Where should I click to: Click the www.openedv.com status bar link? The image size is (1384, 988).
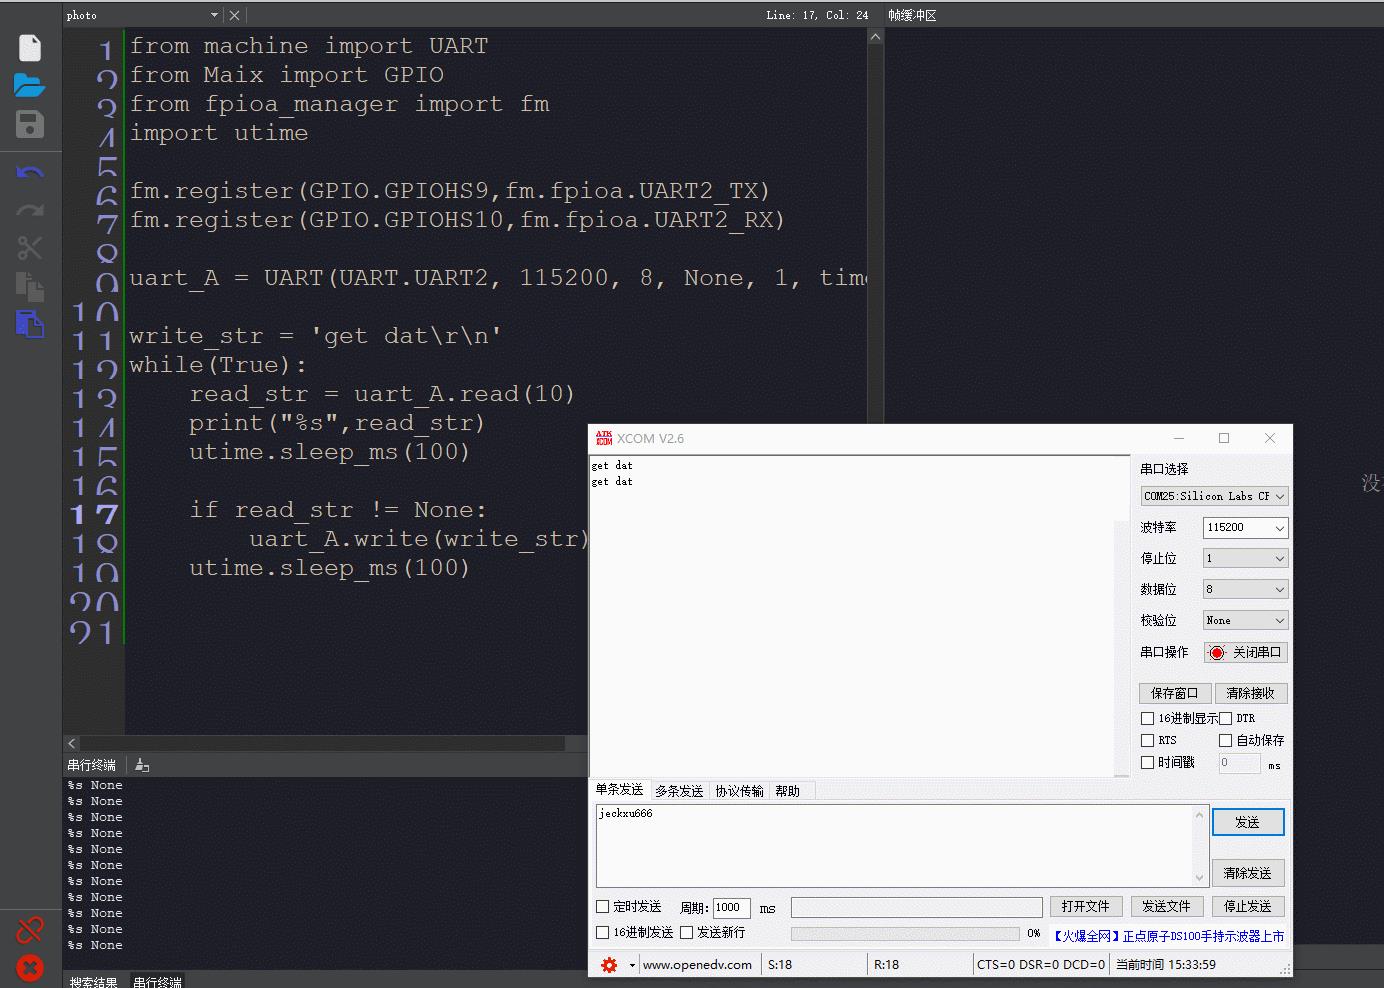[x=697, y=965]
